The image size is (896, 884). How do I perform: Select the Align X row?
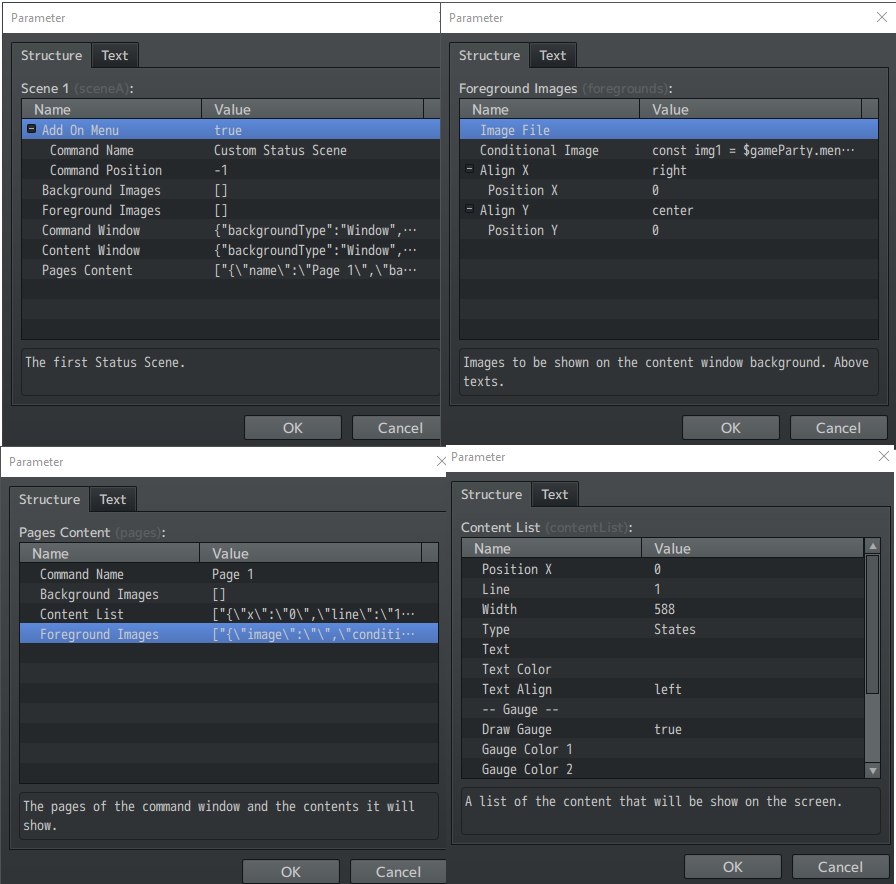point(669,170)
